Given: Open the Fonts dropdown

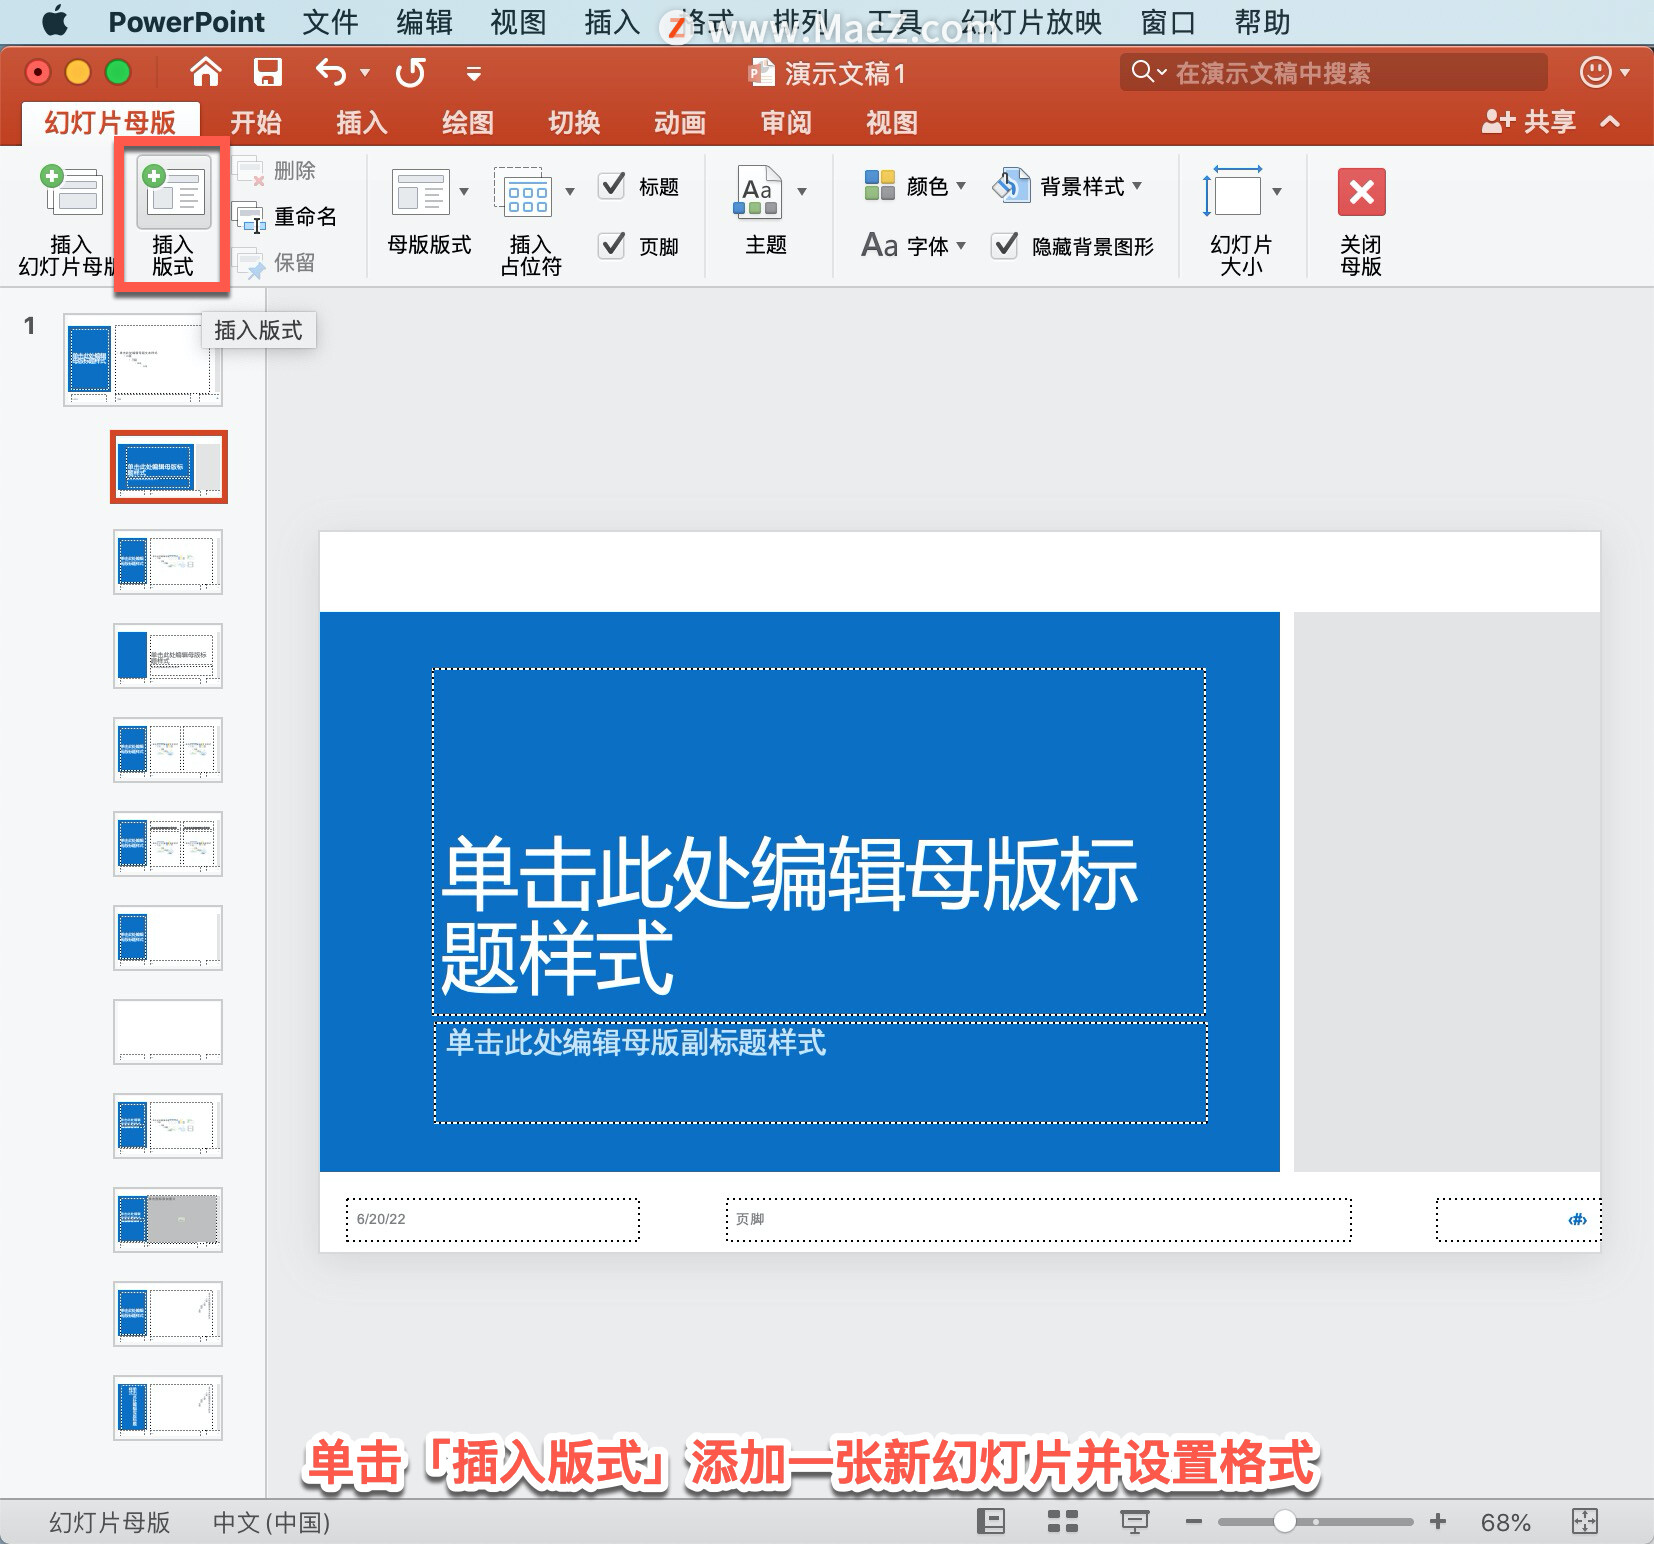Looking at the screenshot, I should pos(913,245).
